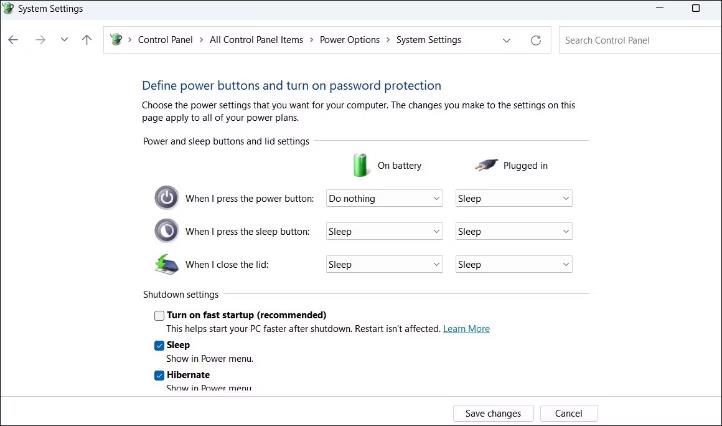Enable Turn on fast startup checkbox
722x426 pixels.
(159, 315)
